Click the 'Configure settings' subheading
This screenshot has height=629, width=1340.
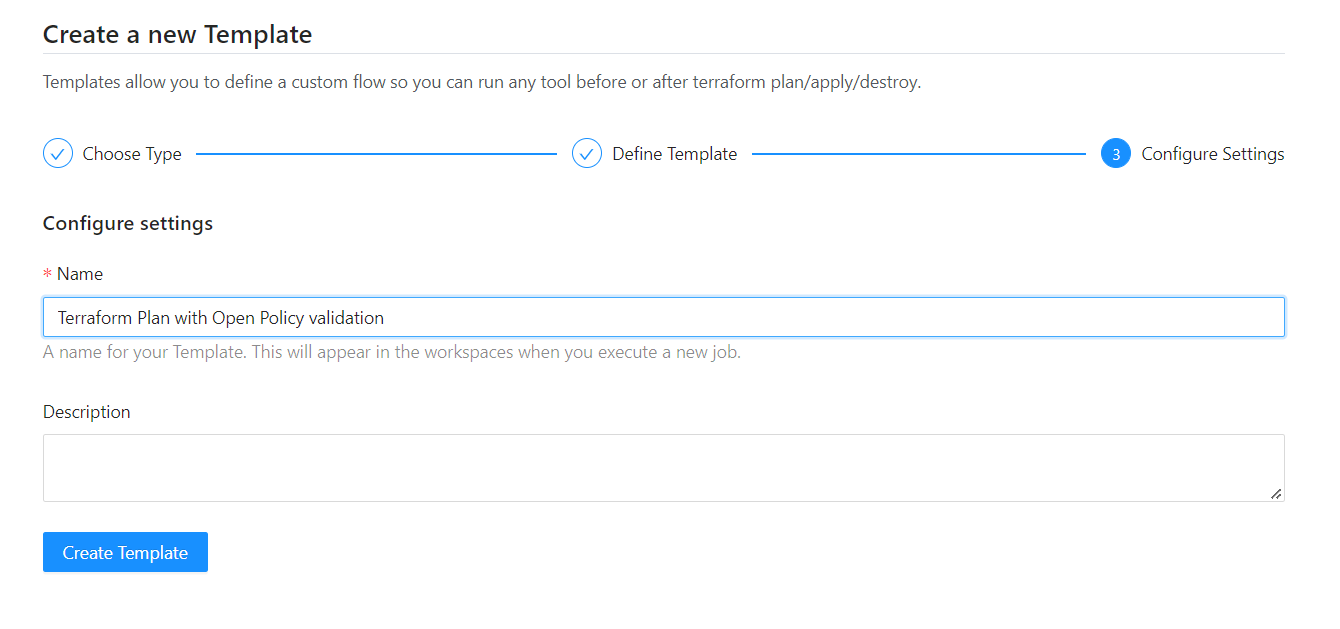coord(128,223)
